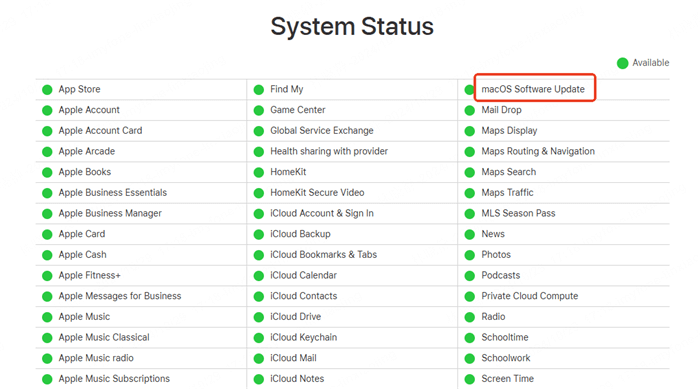Click the status dot for iCloud Calendar
Screen dimensions: 700x389
pyautogui.click(x=258, y=276)
